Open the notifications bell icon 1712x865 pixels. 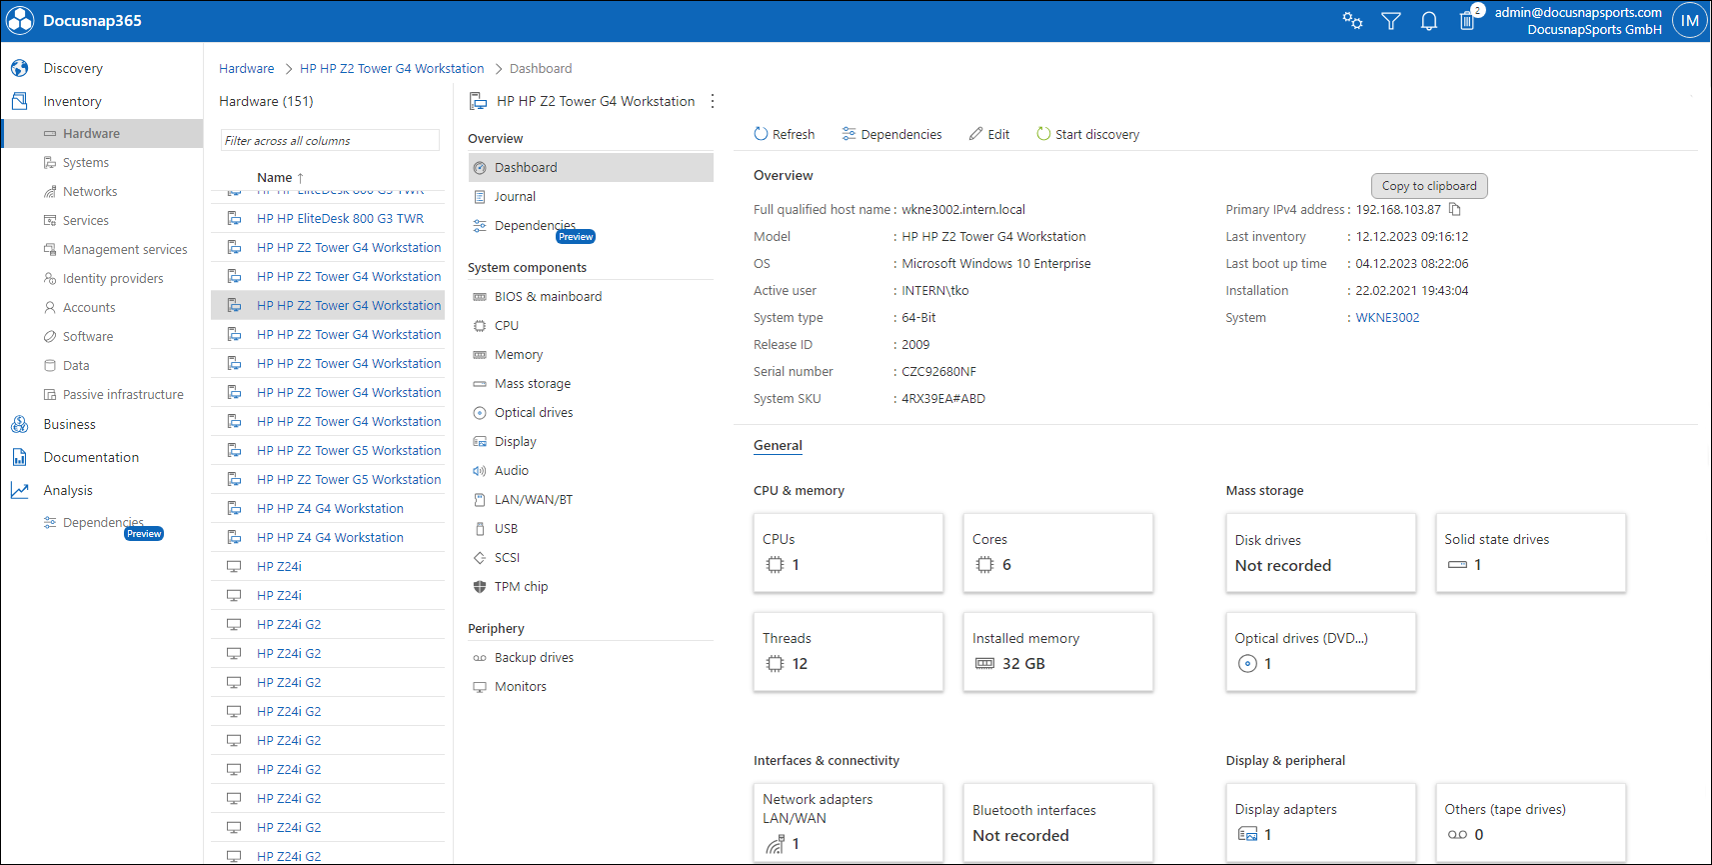pyautogui.click(x=1429, y=21)
